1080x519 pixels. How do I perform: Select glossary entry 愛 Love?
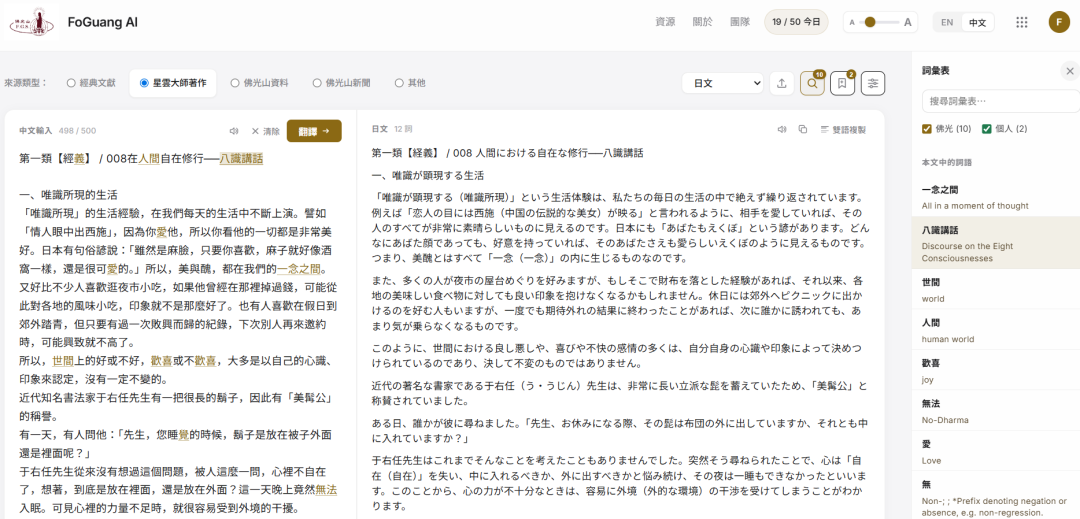[x=996, y=452]
